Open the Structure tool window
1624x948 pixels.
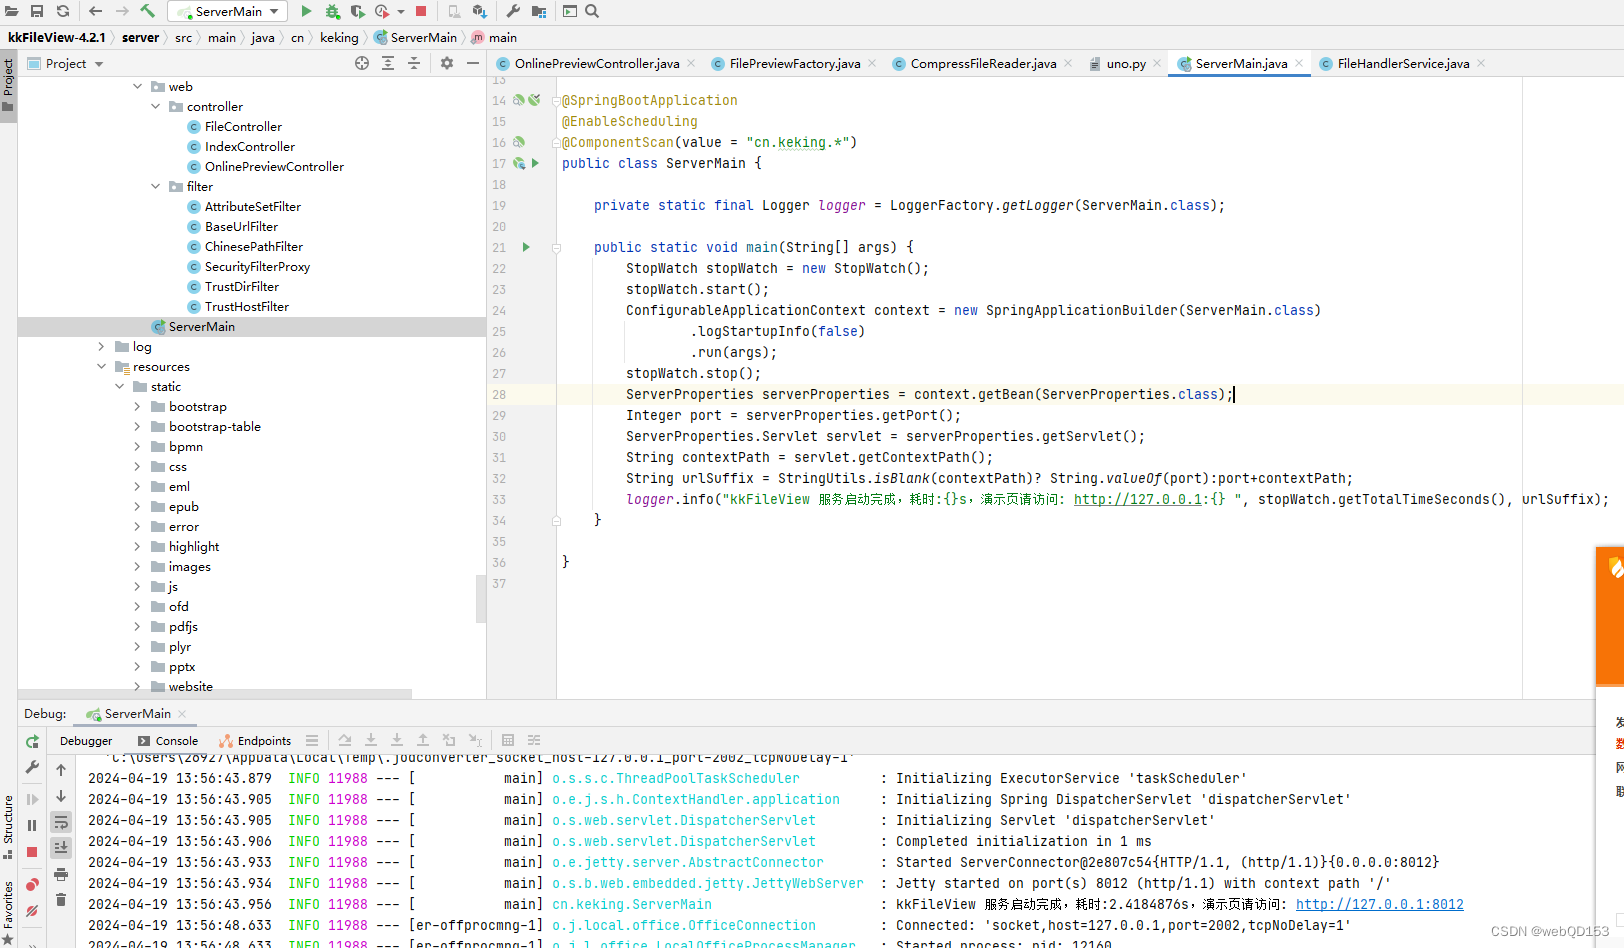pyautogui.click(x=8, y=826)
